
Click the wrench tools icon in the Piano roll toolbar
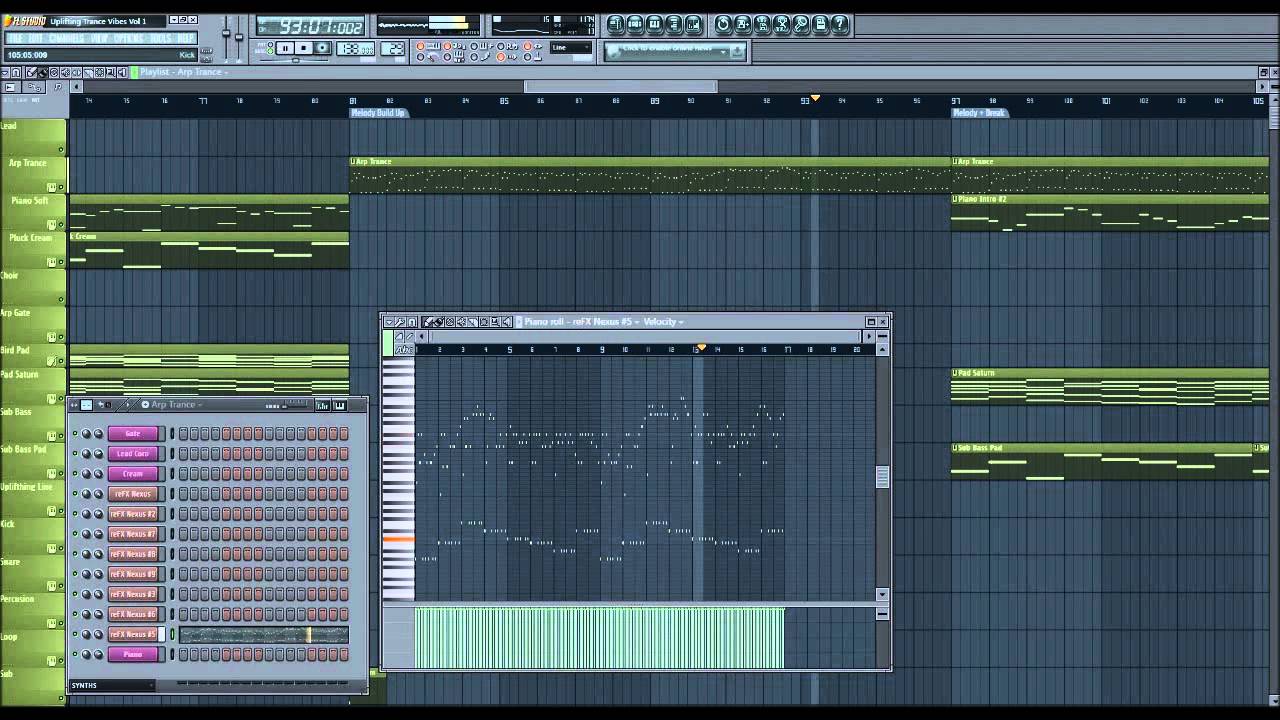[400, 322]
